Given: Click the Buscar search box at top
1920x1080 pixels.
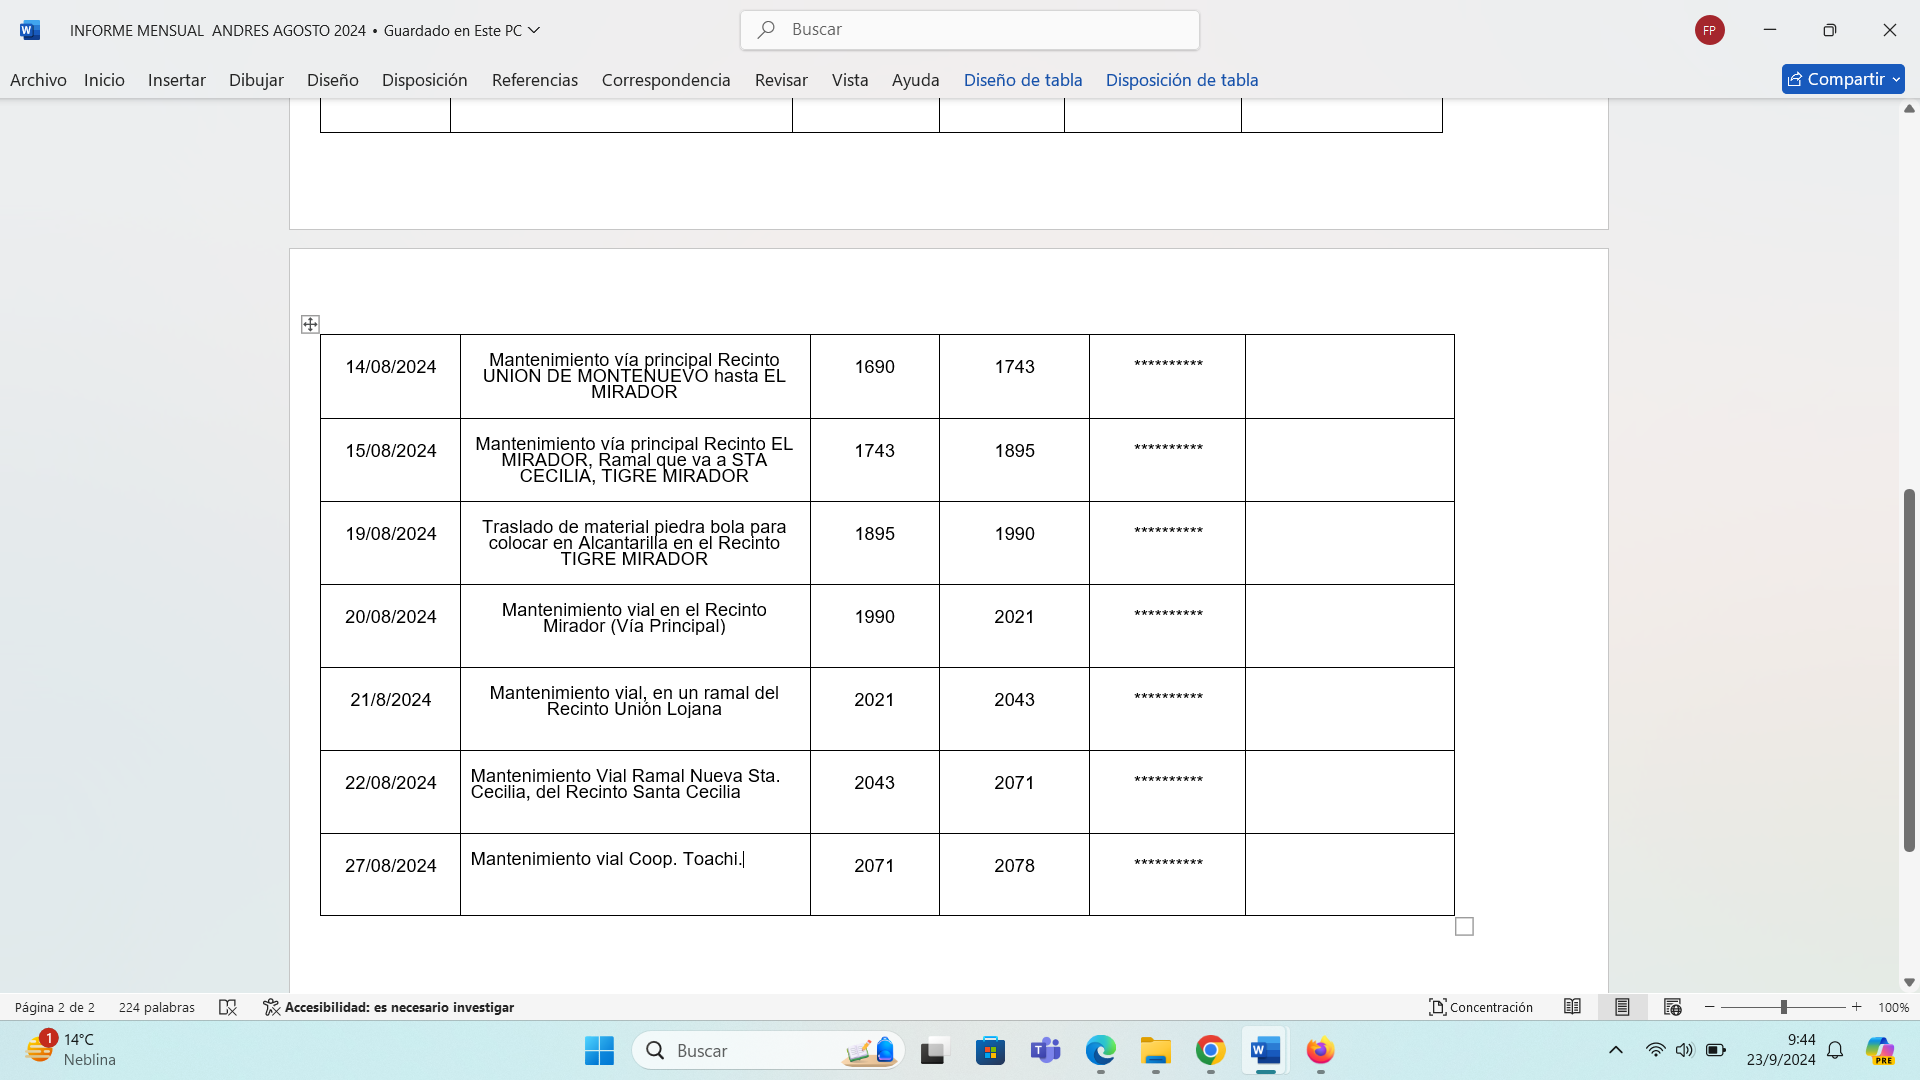Looking at the screenshot, I should (969, 30).
